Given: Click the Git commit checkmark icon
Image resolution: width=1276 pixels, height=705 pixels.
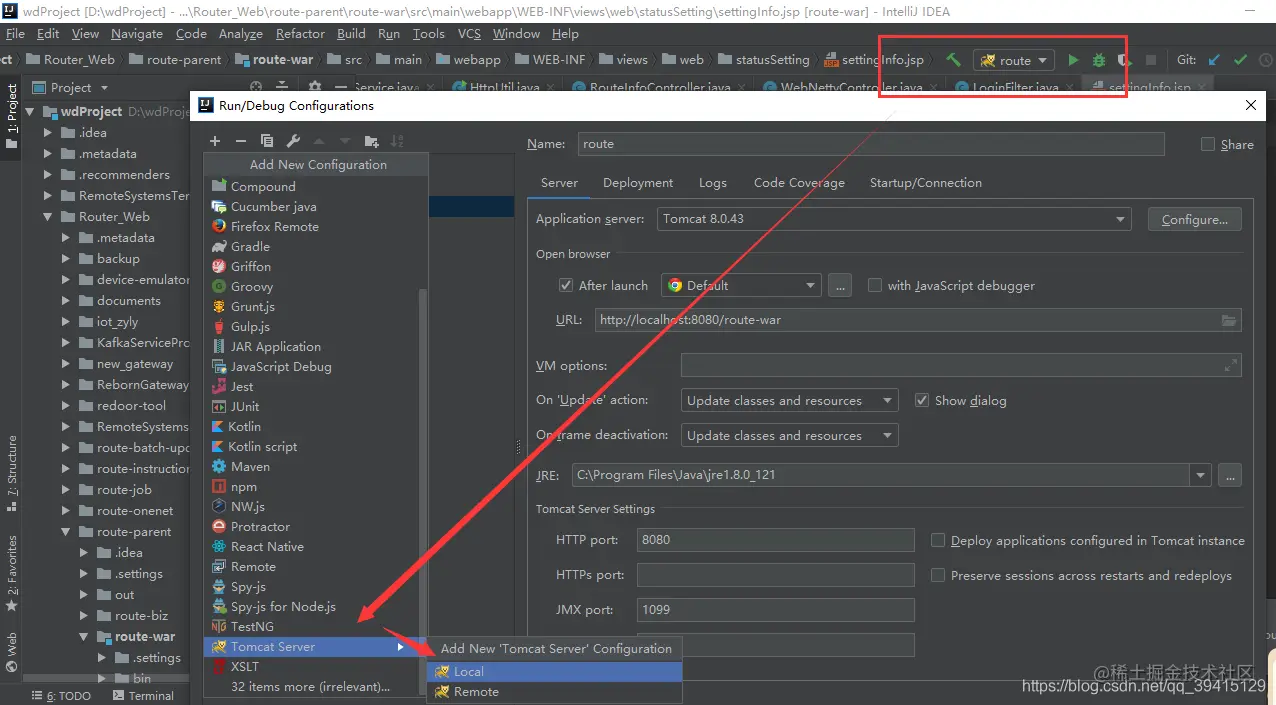Looking at the screenshot, I should point(1240,60).
